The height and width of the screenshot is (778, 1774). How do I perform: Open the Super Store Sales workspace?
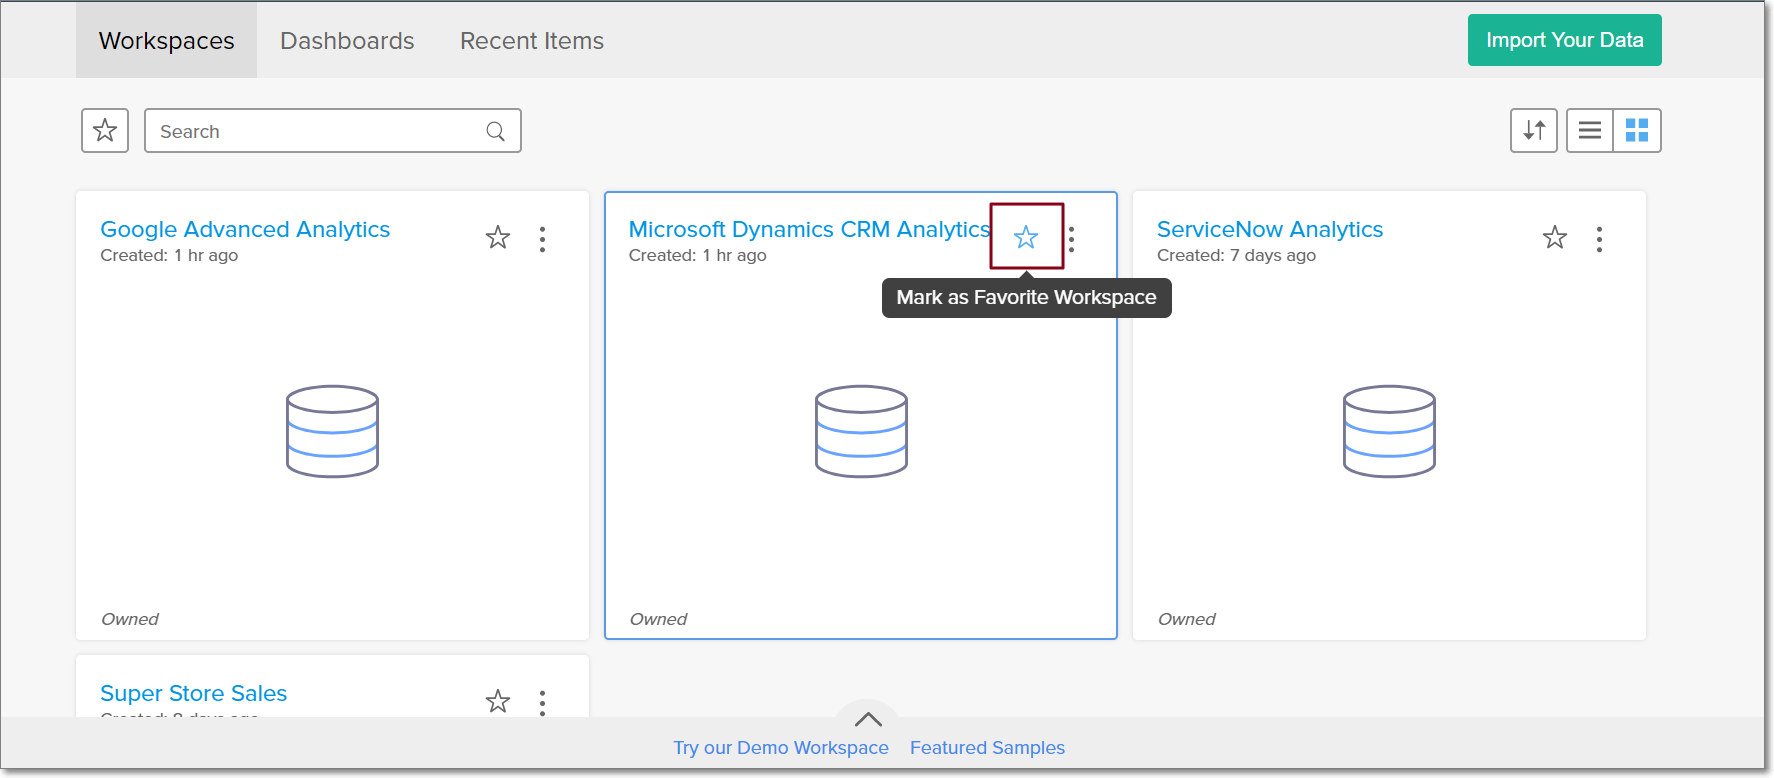pyautogui.click(x=194, y=693)
